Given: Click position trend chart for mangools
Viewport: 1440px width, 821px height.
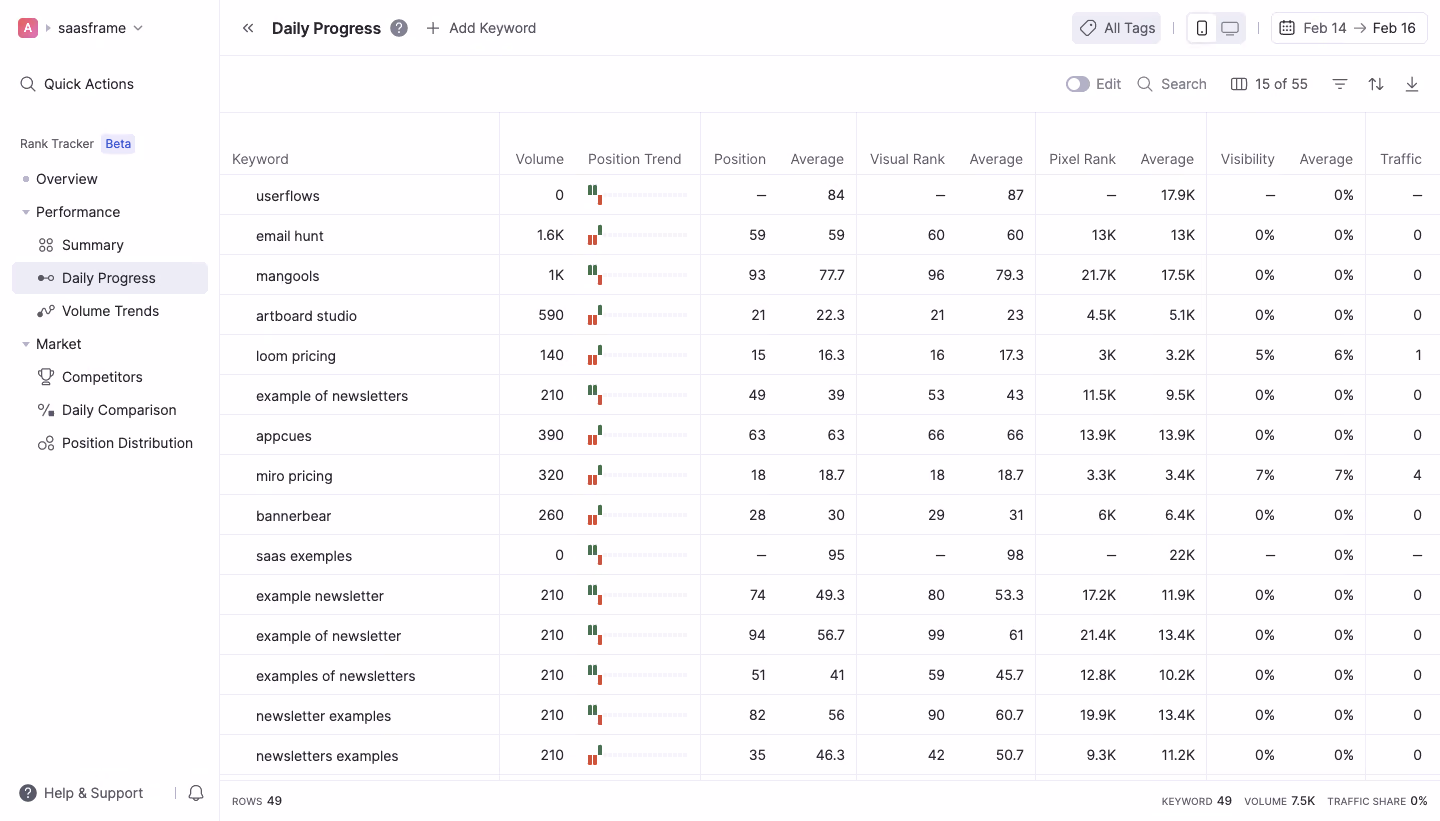Looking at the screenshot, I should point(637,275).
